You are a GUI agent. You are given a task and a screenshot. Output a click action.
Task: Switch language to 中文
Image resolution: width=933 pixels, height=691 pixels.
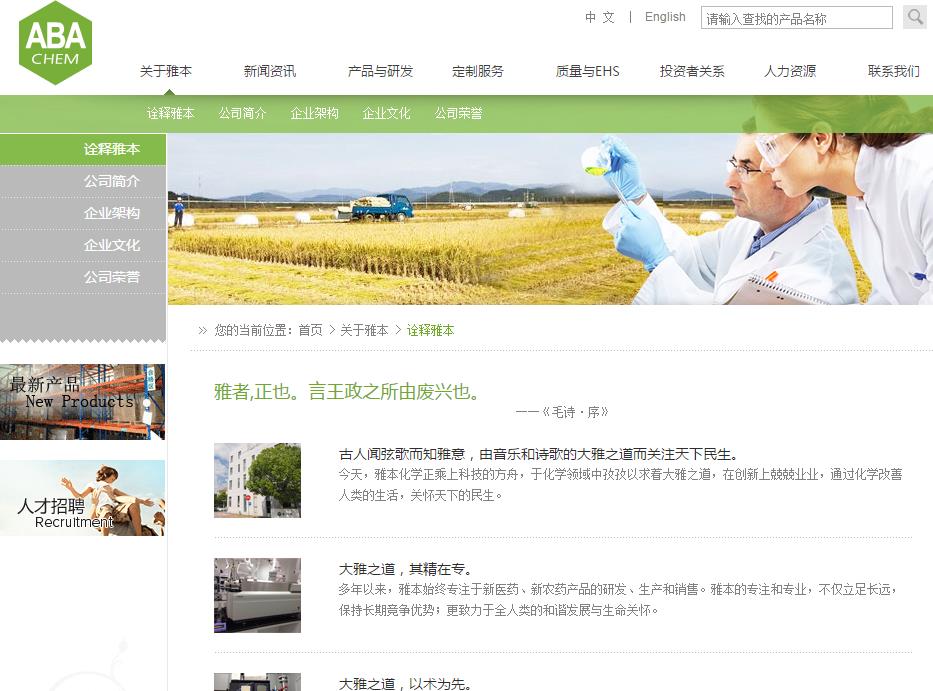pos(600,17)
